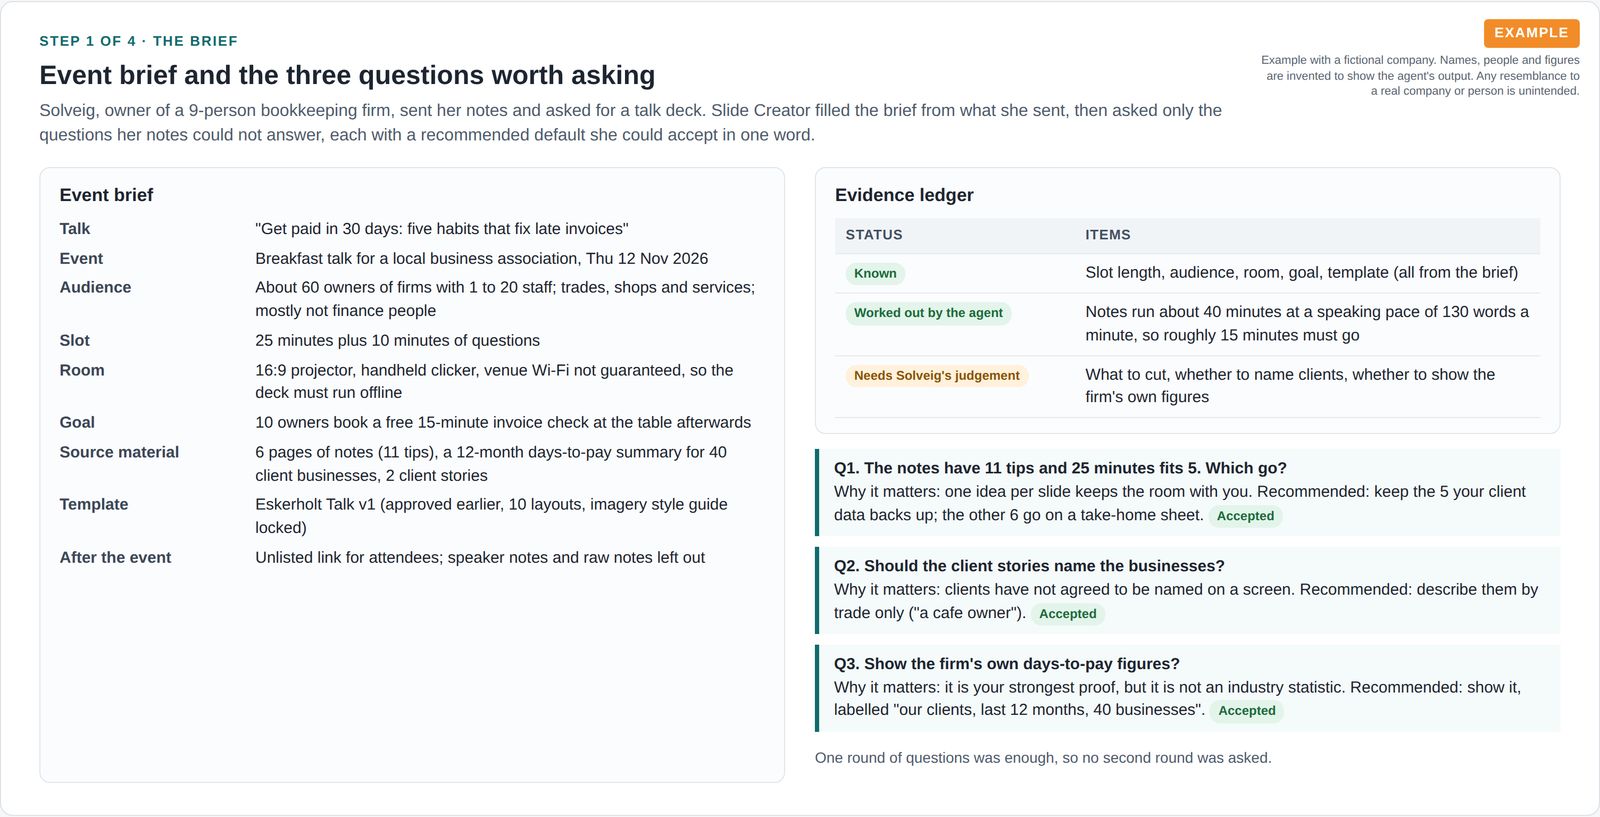Click the orange EXAMPLE badge
The height and width of the screenshot is (817, 1600).
(1531, 33)
